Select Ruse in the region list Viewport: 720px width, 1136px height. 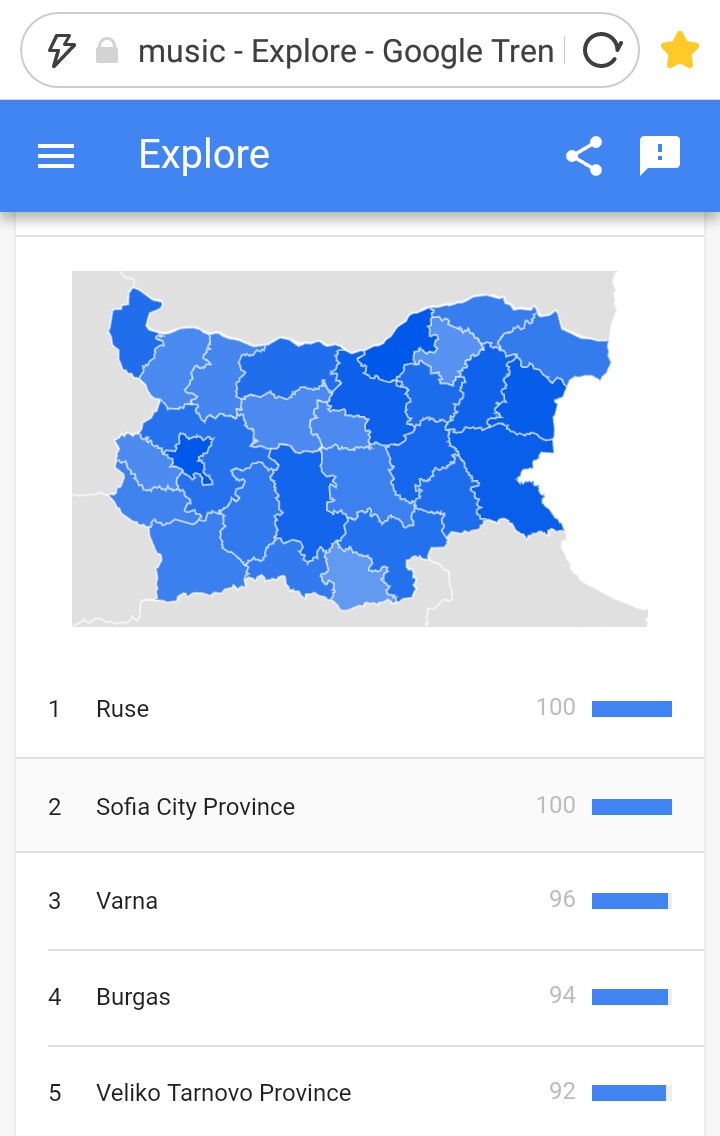pos(360,709)
